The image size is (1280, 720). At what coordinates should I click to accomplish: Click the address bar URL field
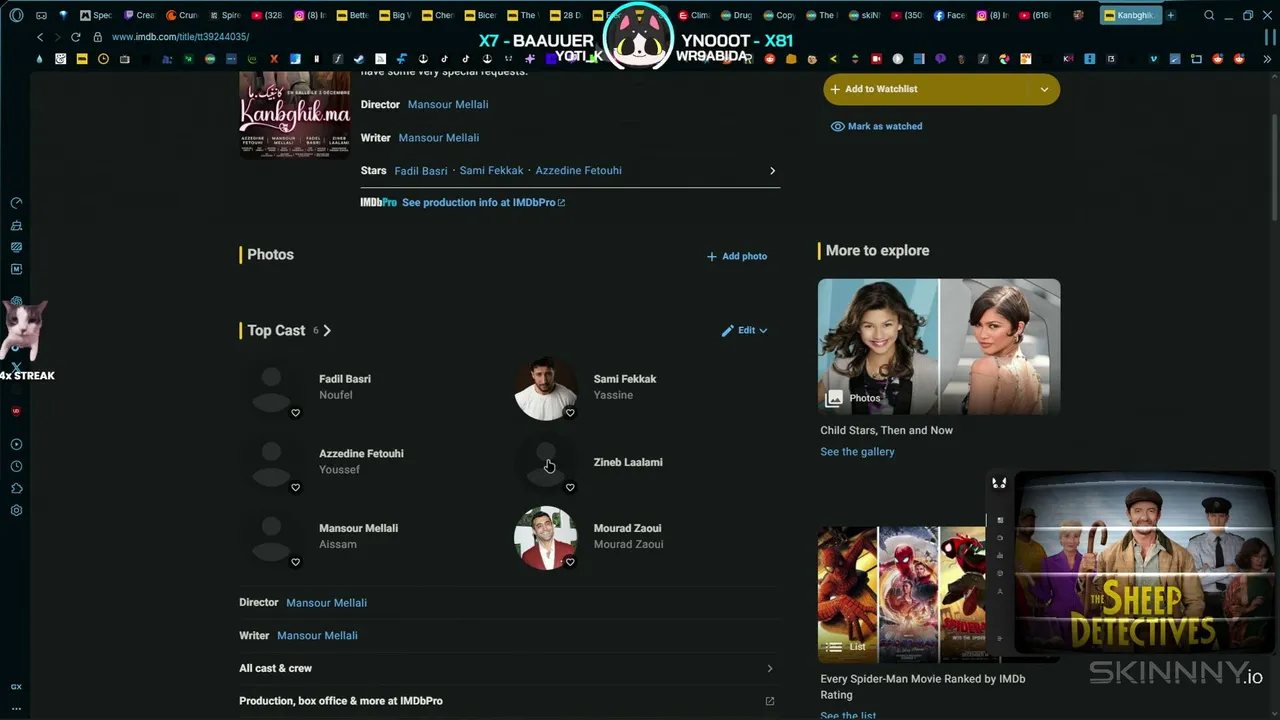coord(180,37)
